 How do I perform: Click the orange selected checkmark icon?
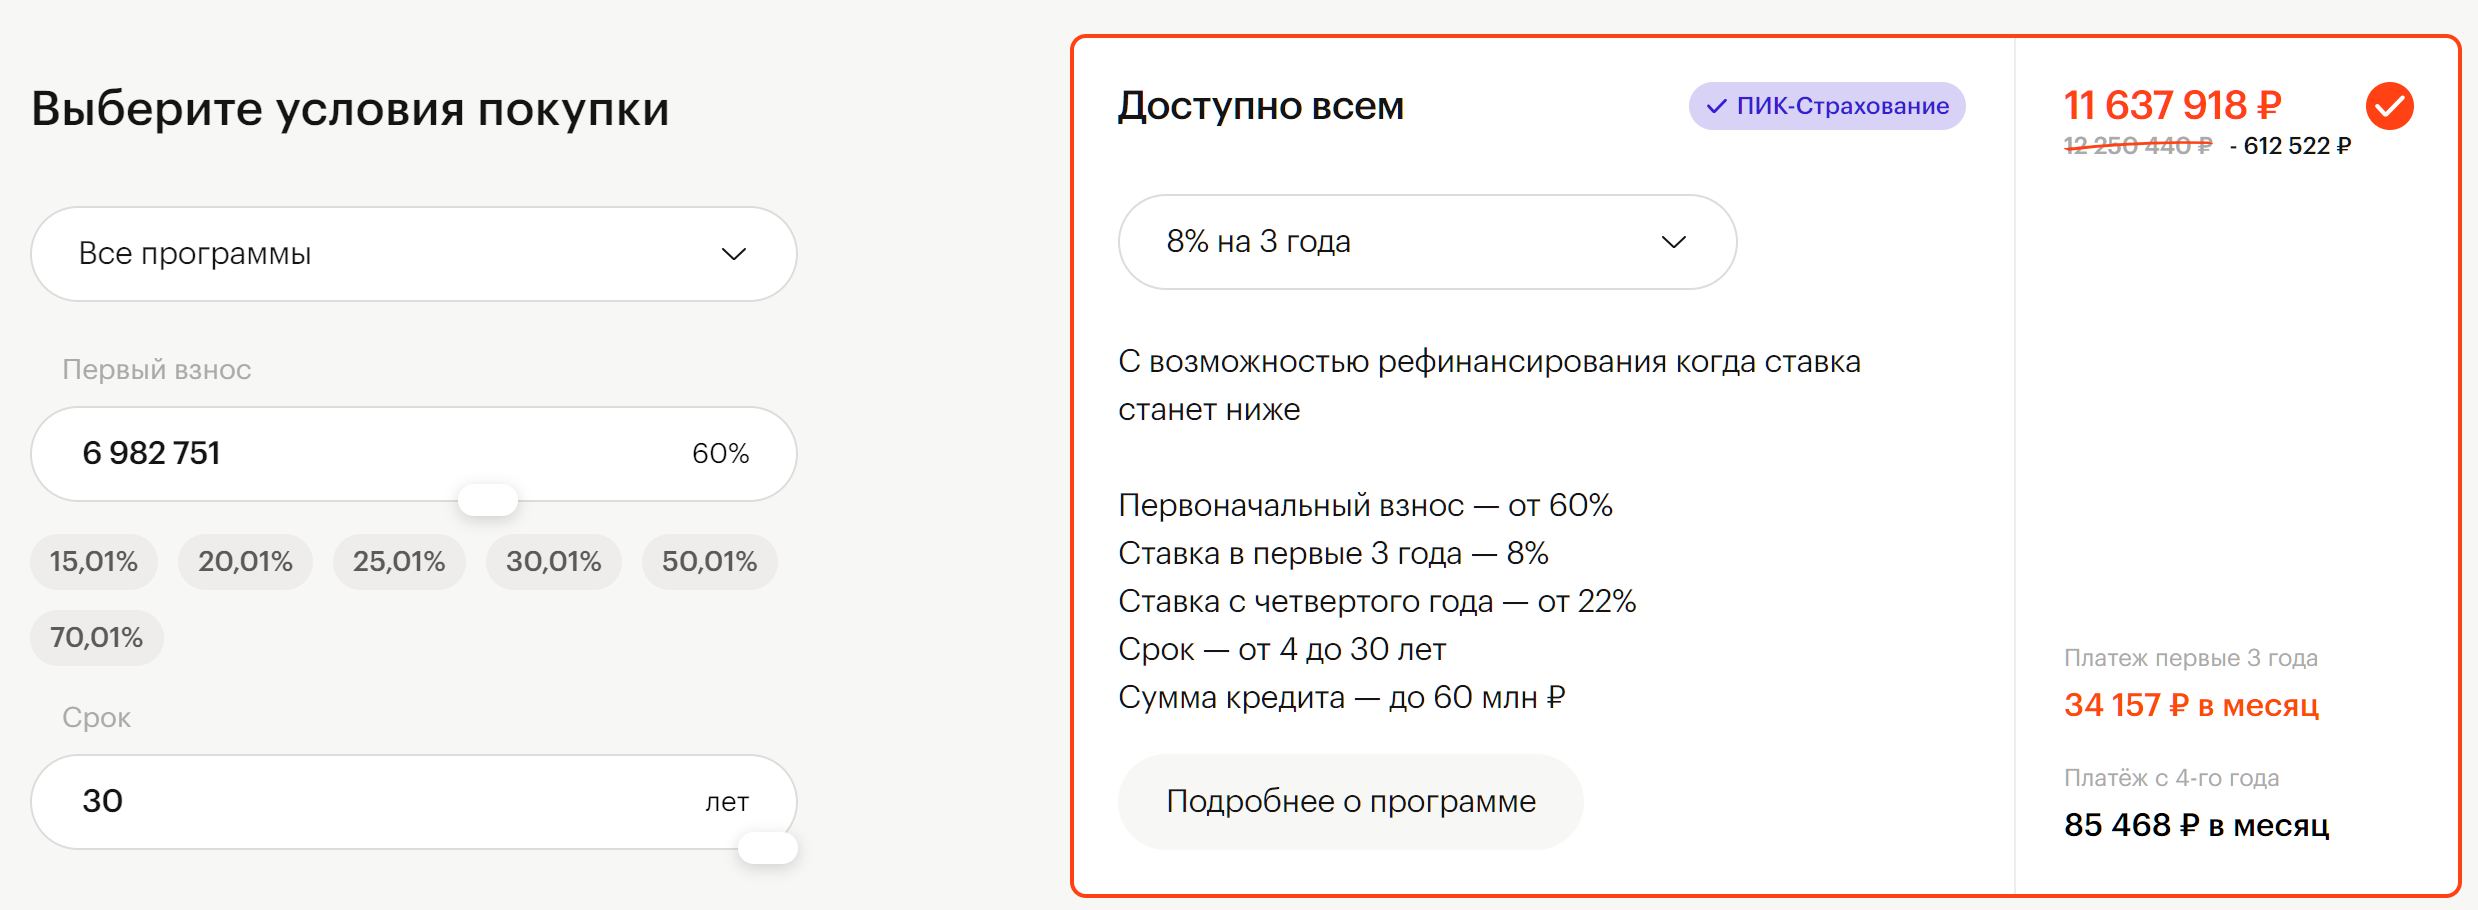2389,106
